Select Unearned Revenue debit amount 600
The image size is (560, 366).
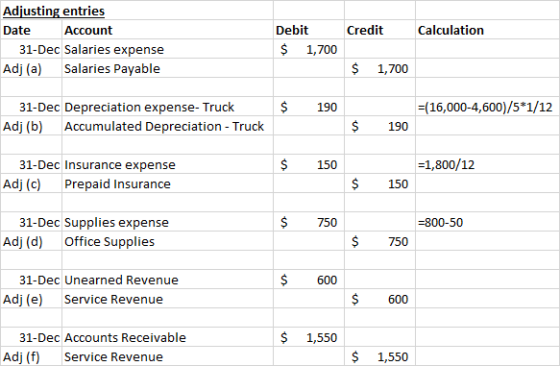(309, 280)
